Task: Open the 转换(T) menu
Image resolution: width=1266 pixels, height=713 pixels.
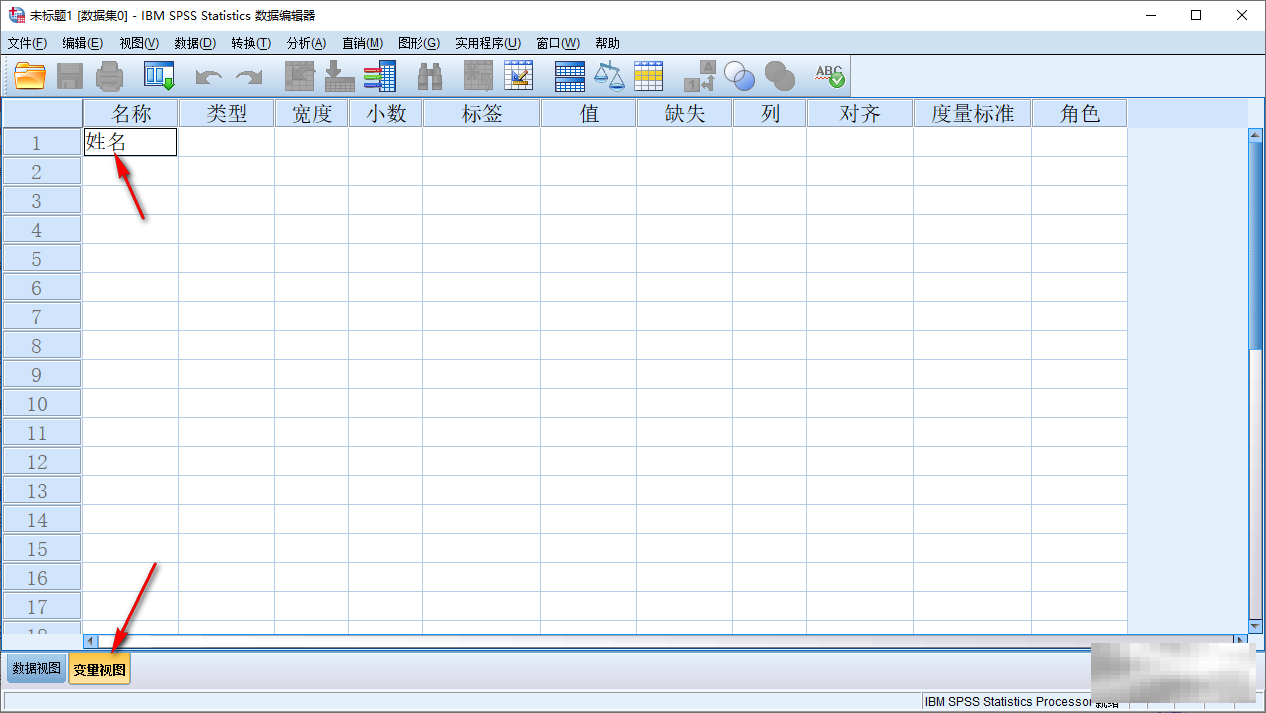Action: click(251, 43)
